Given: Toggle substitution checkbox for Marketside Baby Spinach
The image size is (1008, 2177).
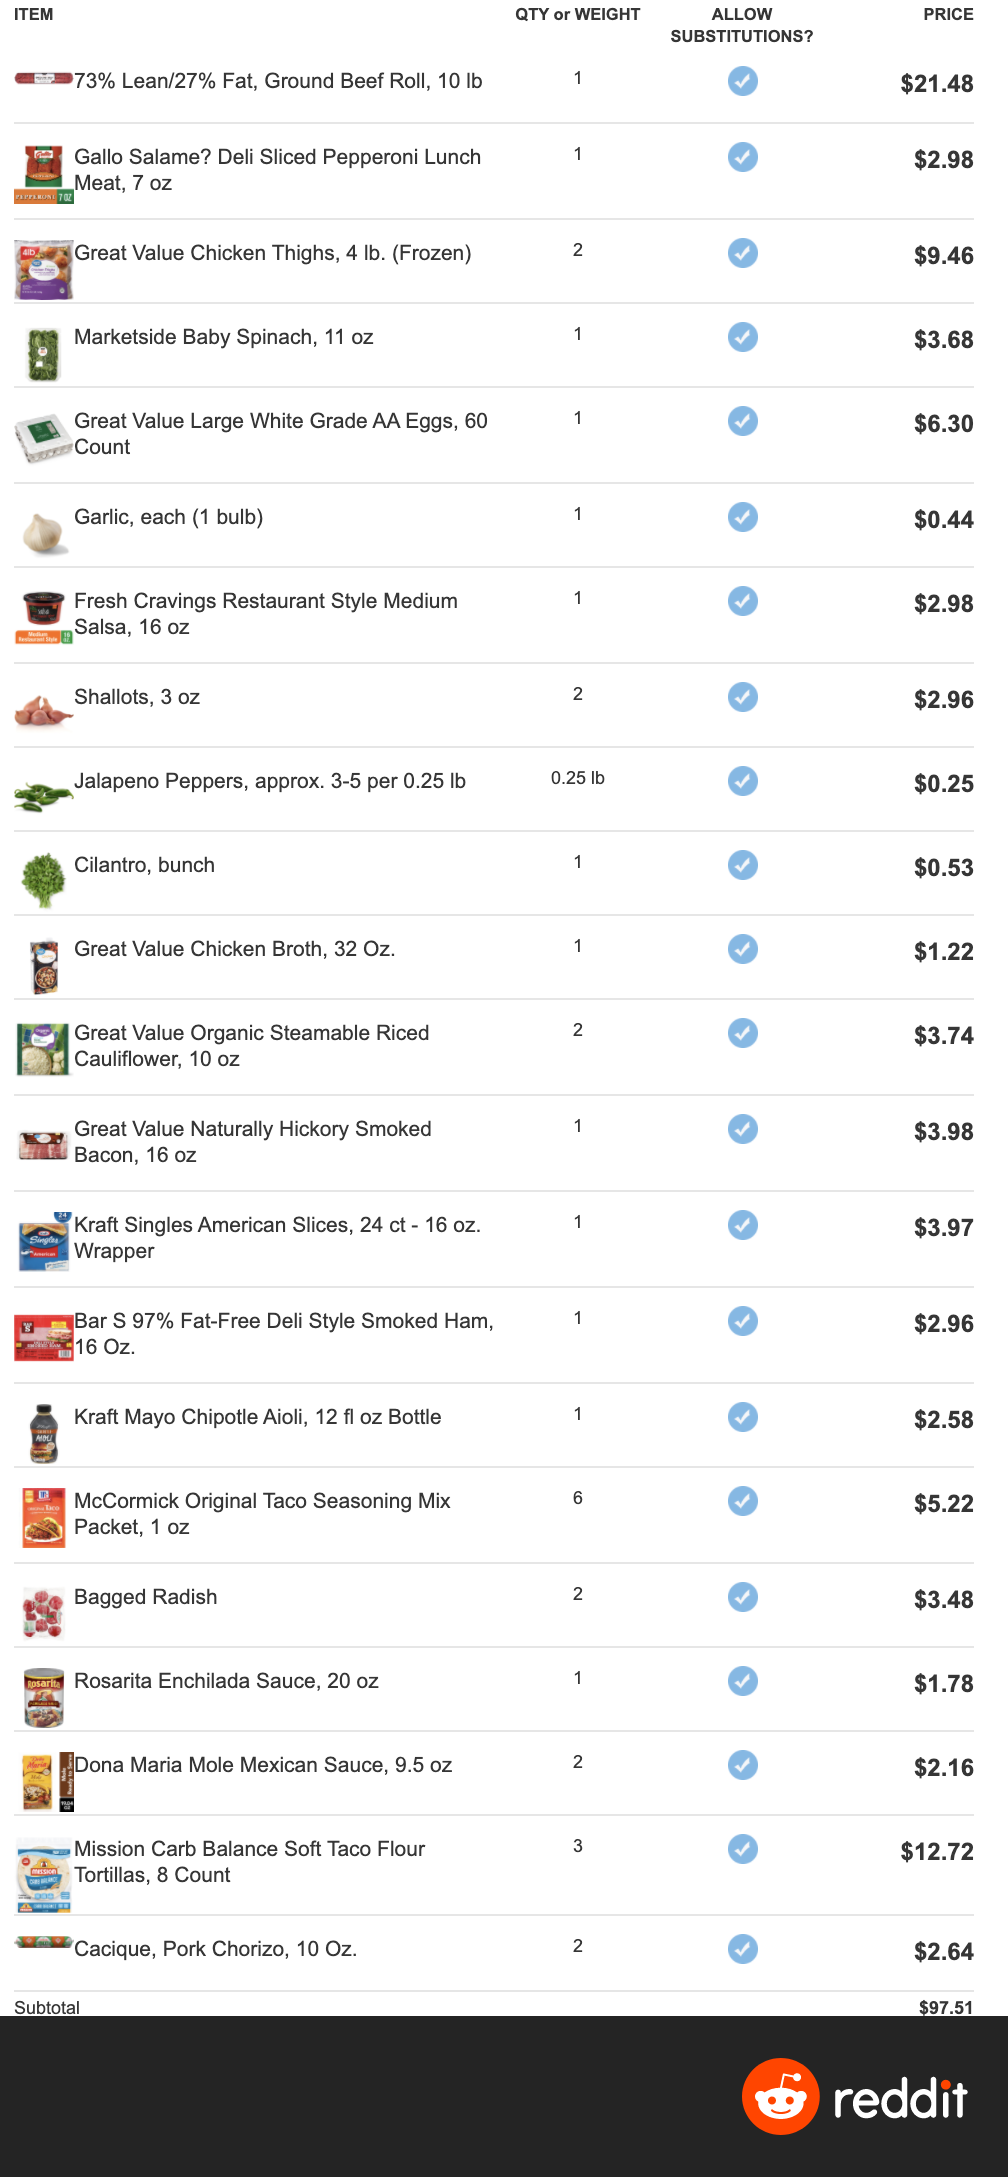Looking at the screenshot, I should point(742,337).
